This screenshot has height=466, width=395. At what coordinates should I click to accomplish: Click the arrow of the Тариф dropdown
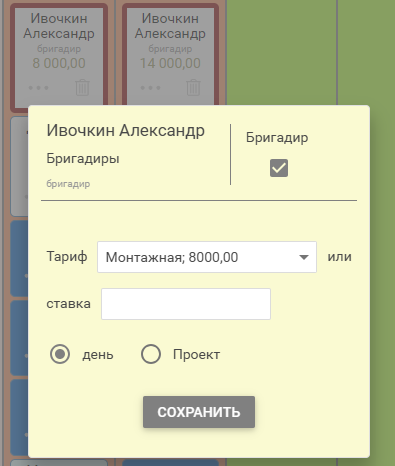coord(304,257)
